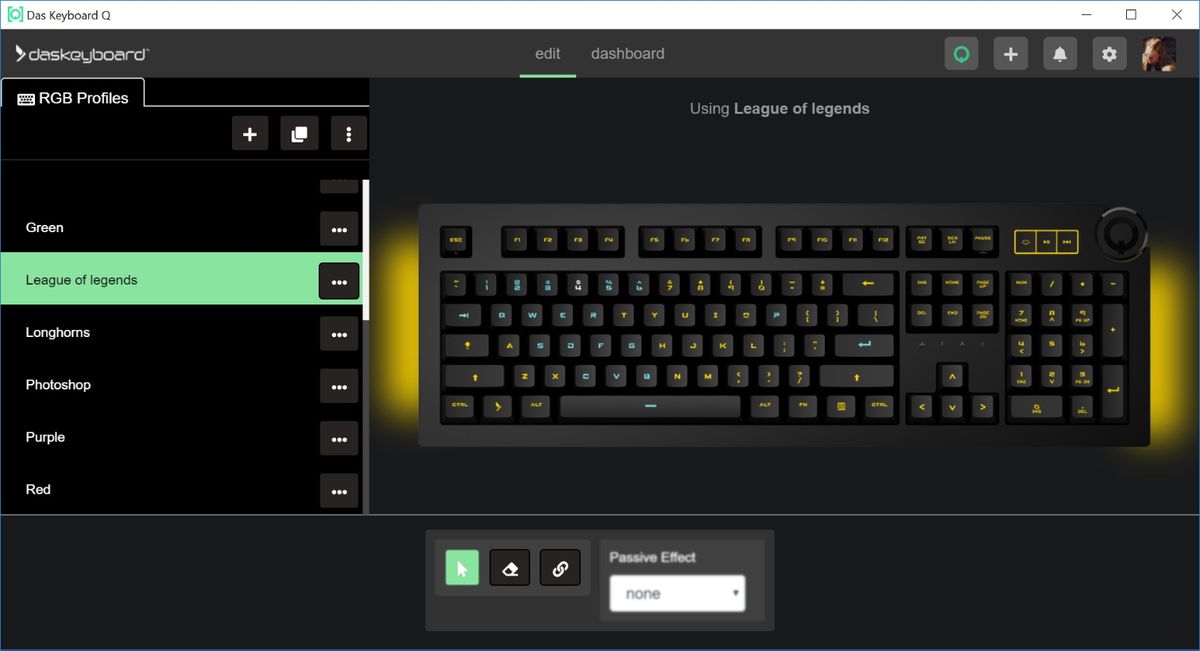The width and height of the screenshot is (1200, 651).
Task: Open options for League of legends profile
Action: (339, 281)
